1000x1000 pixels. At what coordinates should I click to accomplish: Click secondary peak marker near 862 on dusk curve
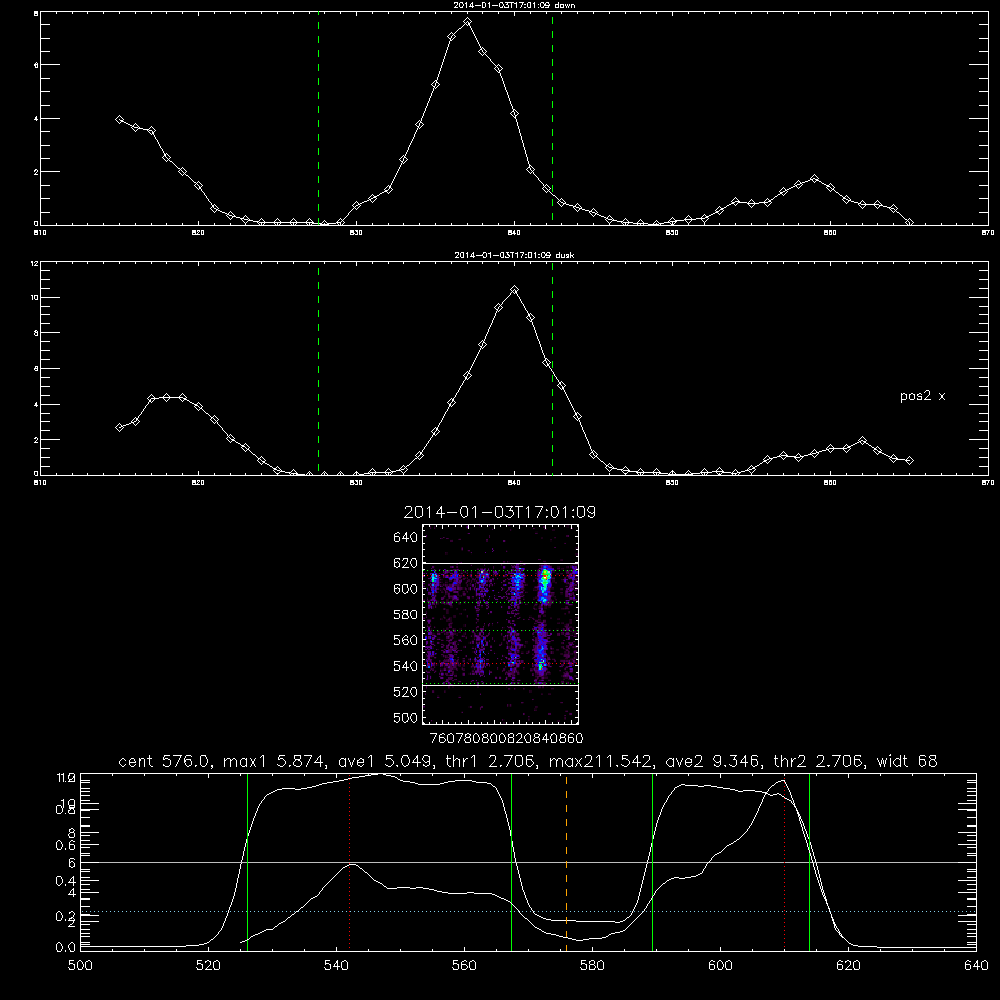(862, 441)
